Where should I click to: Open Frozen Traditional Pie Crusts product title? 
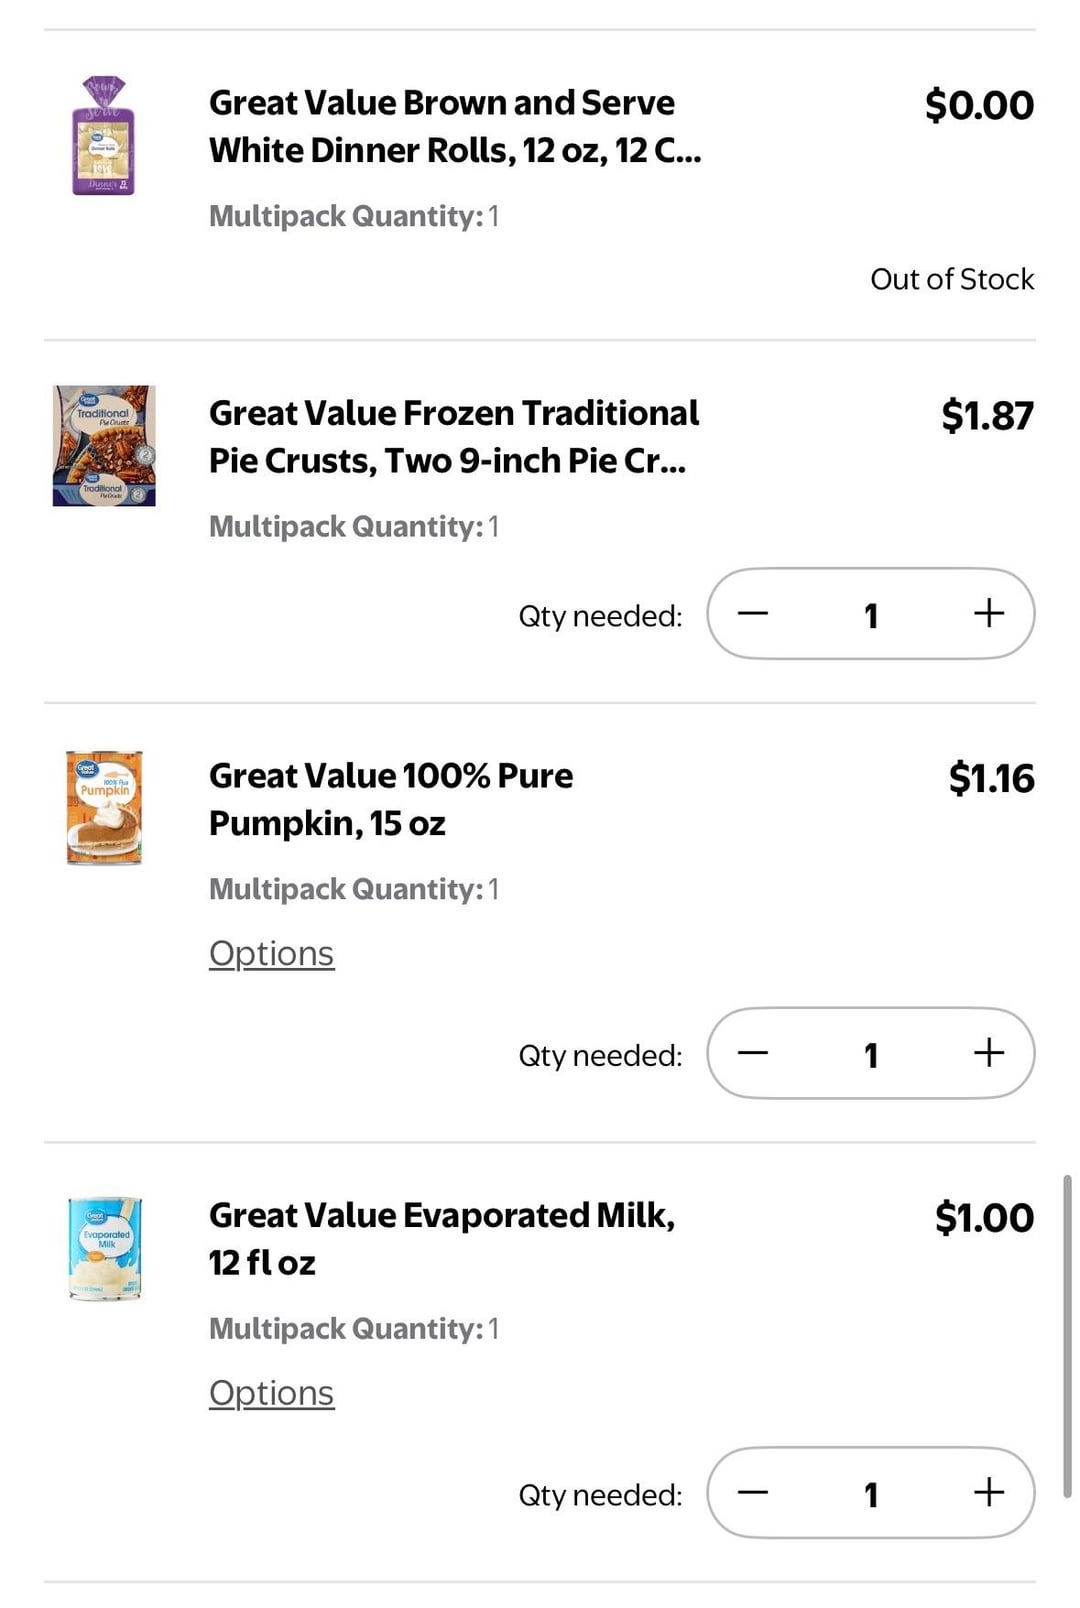453,437
